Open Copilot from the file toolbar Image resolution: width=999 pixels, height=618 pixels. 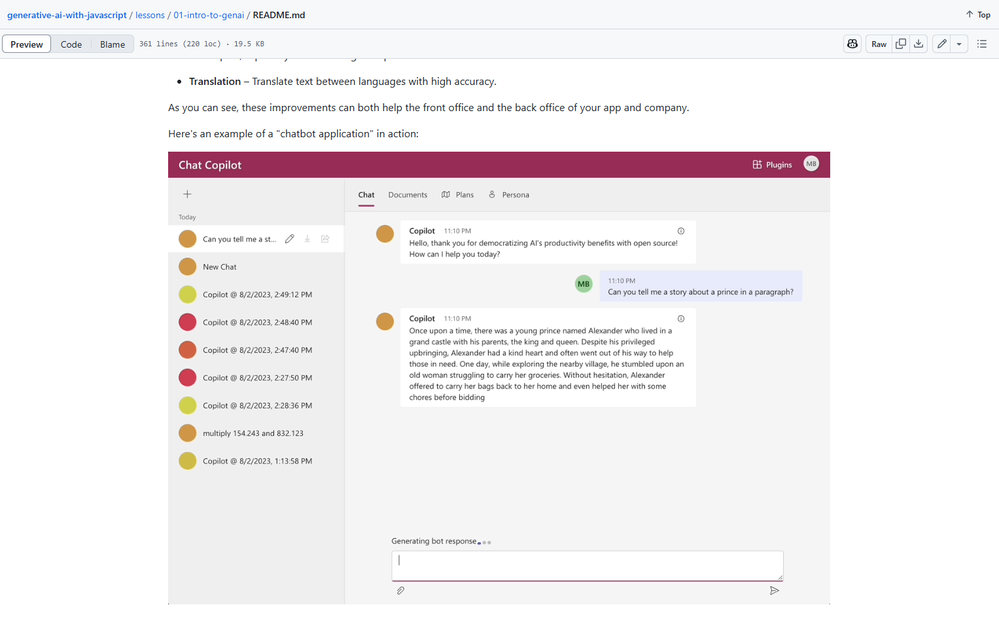(852, 44)
